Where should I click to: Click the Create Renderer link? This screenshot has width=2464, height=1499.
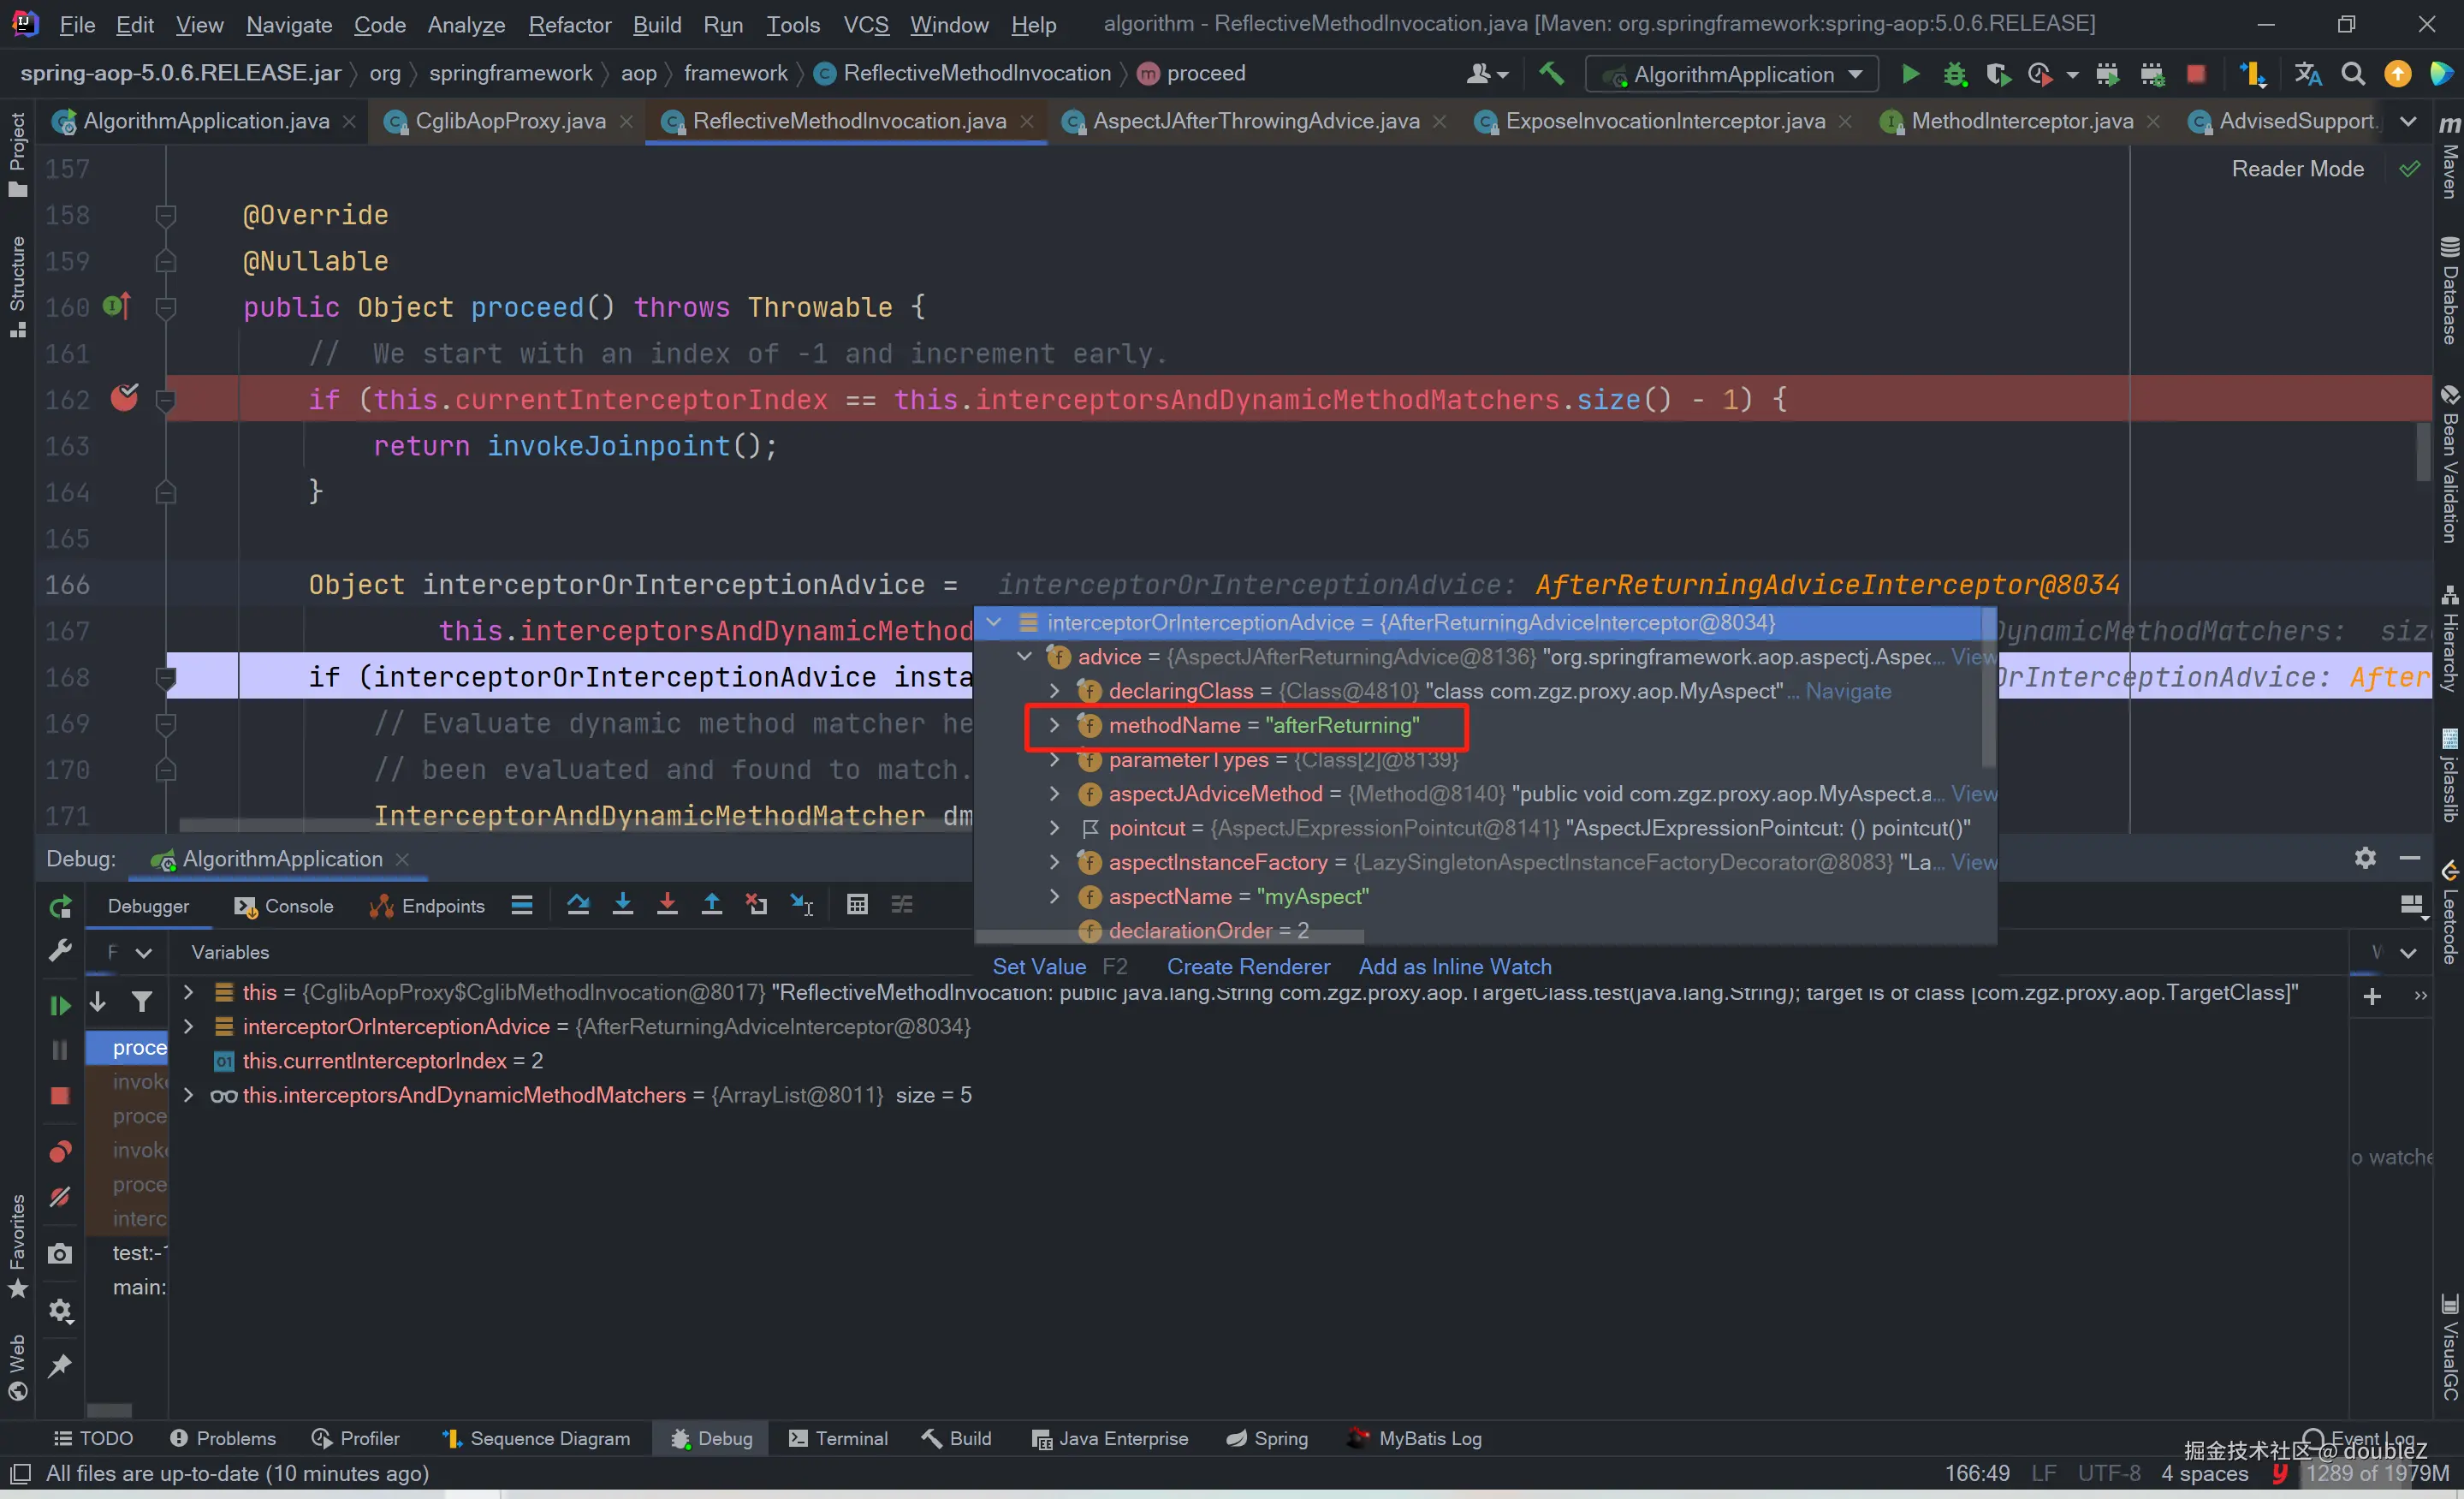(x=1248, y=966)
